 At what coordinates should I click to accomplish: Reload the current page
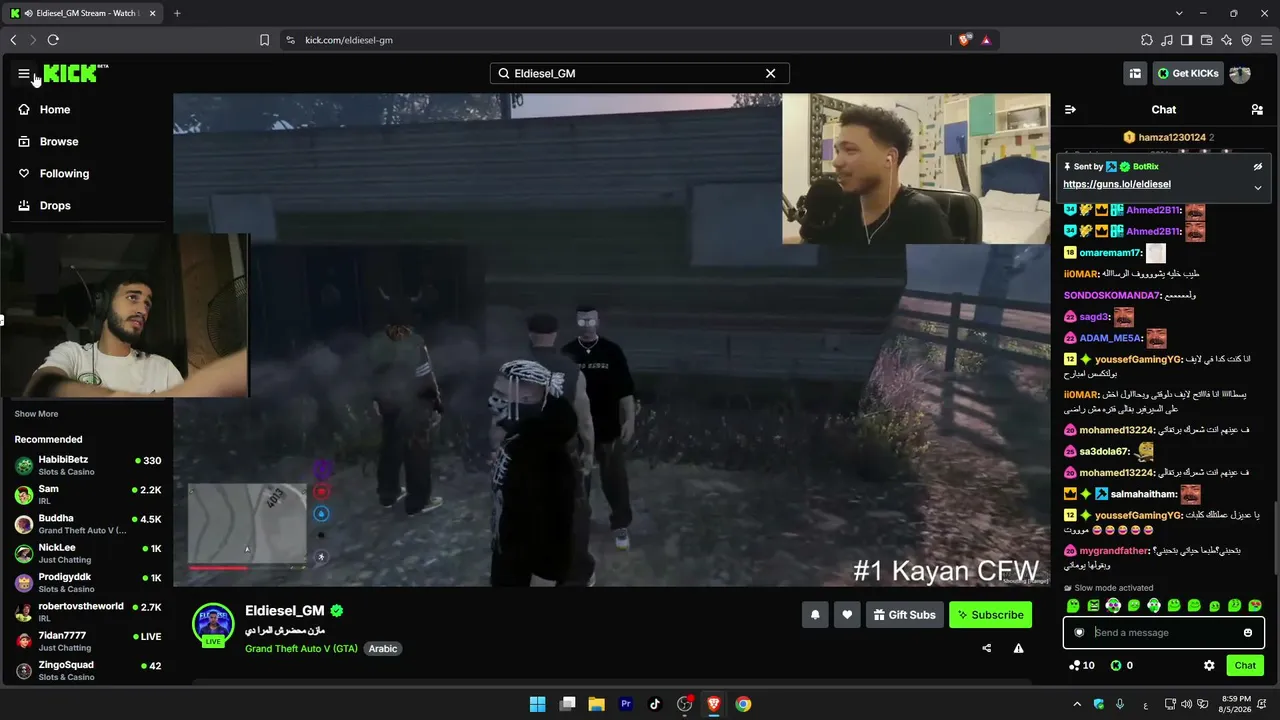(53, 40)
